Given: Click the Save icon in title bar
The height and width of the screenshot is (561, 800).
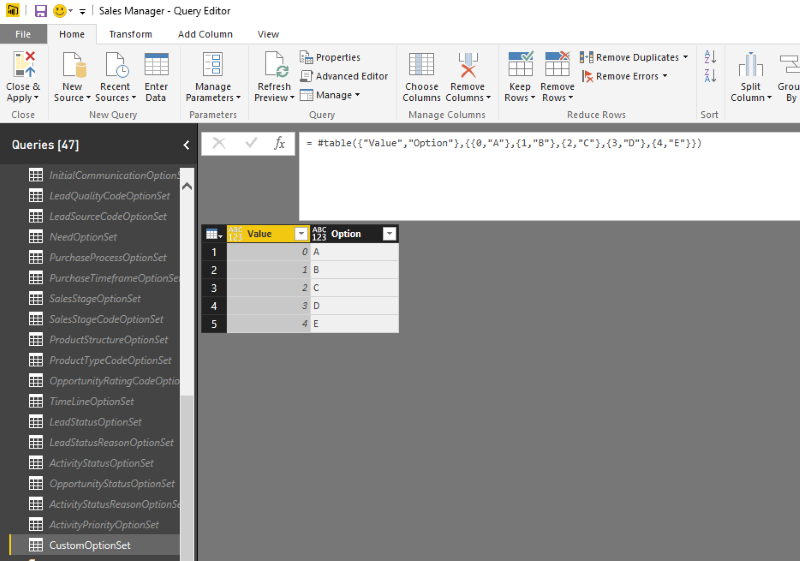Looking at the screenshot, I should (40, 11).
